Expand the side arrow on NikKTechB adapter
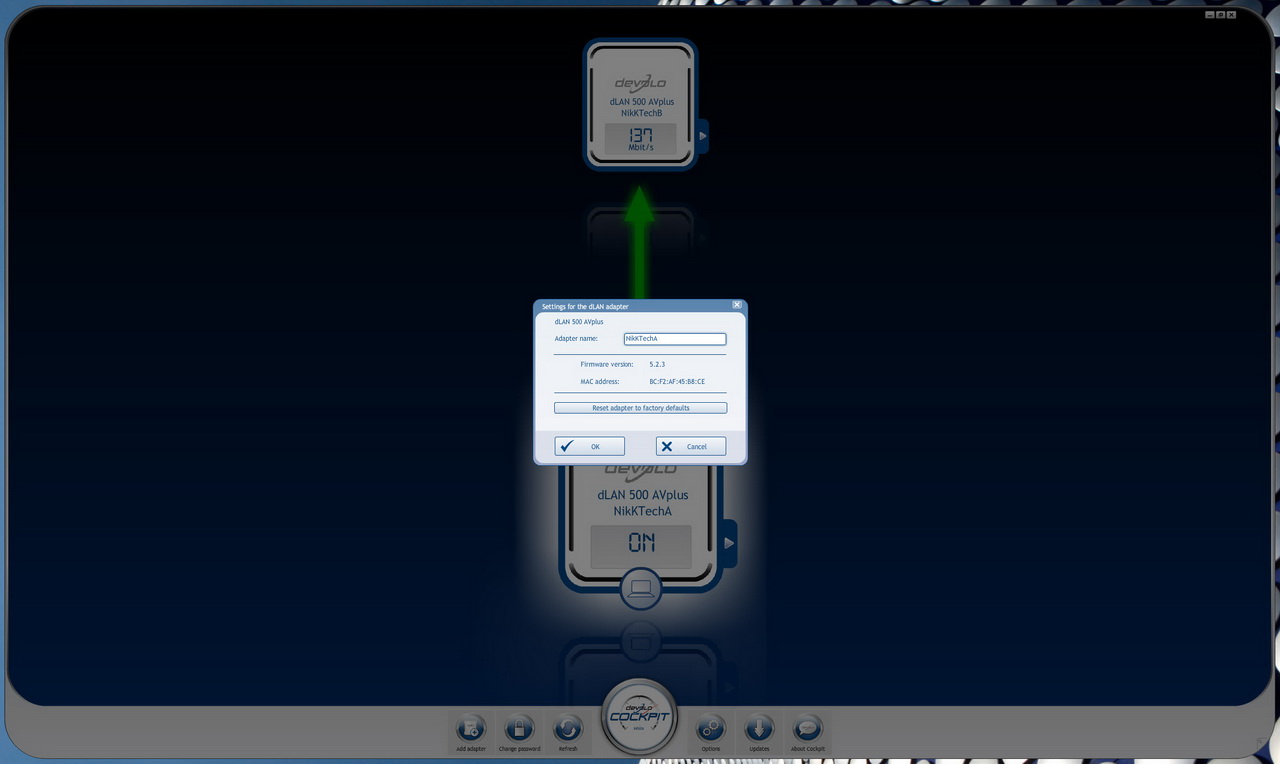Viewport: 1280px width, 764px height. pyautogui.click(x=702, y=136)
